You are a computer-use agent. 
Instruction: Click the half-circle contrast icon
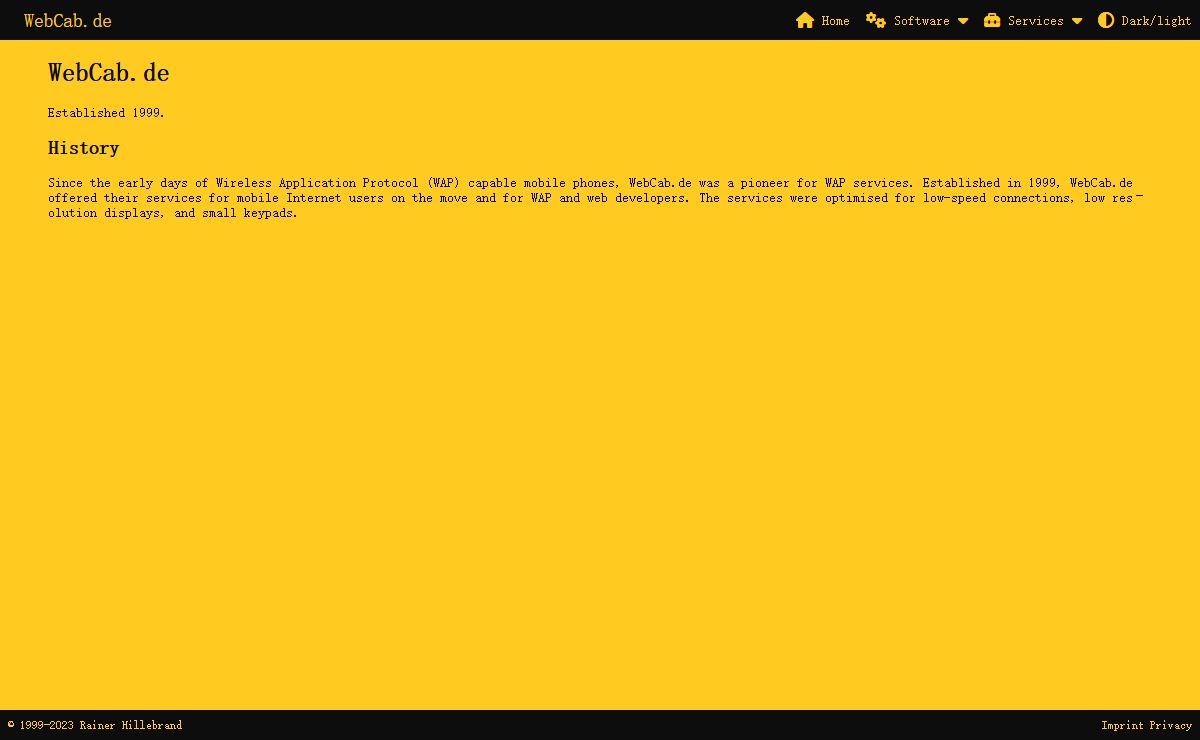click(x=1106, y=20)
